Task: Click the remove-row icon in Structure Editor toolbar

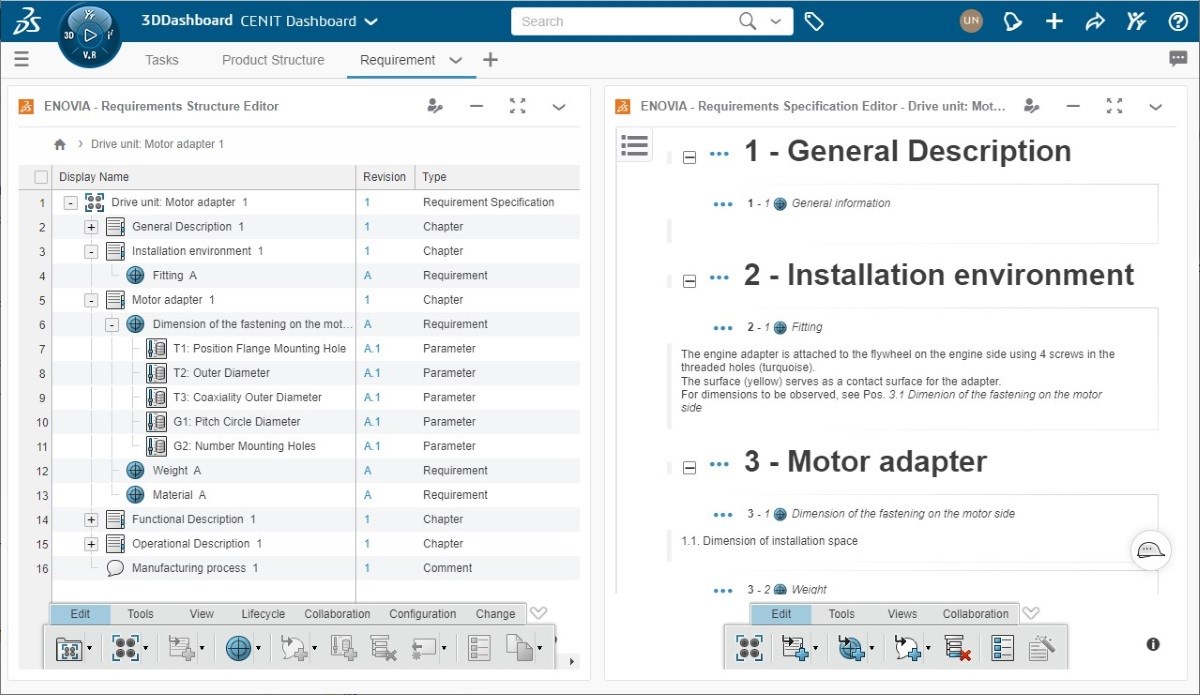Action: pos(383,648)
